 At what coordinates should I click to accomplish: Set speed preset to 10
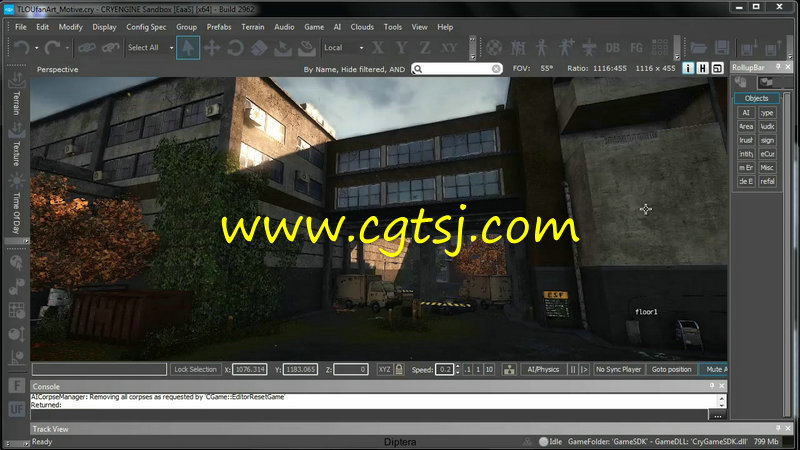[x=489, y=369]
